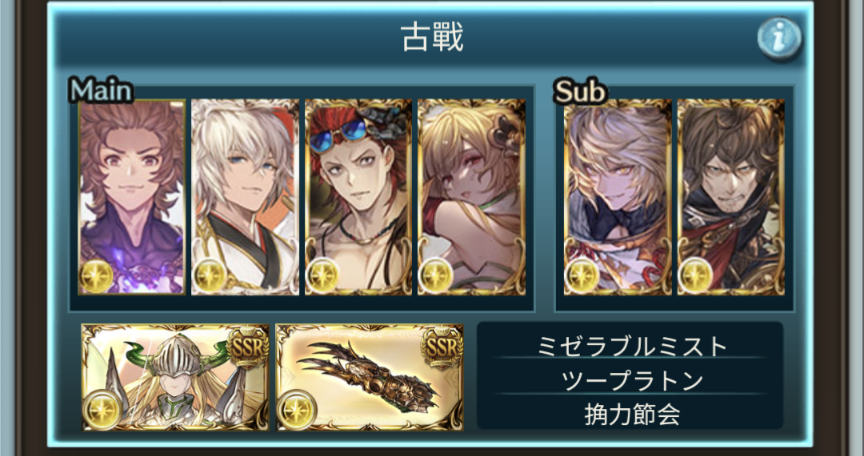Select the brown-haired main character in purple
864x456 pixels.
click(x=132, y=197)
